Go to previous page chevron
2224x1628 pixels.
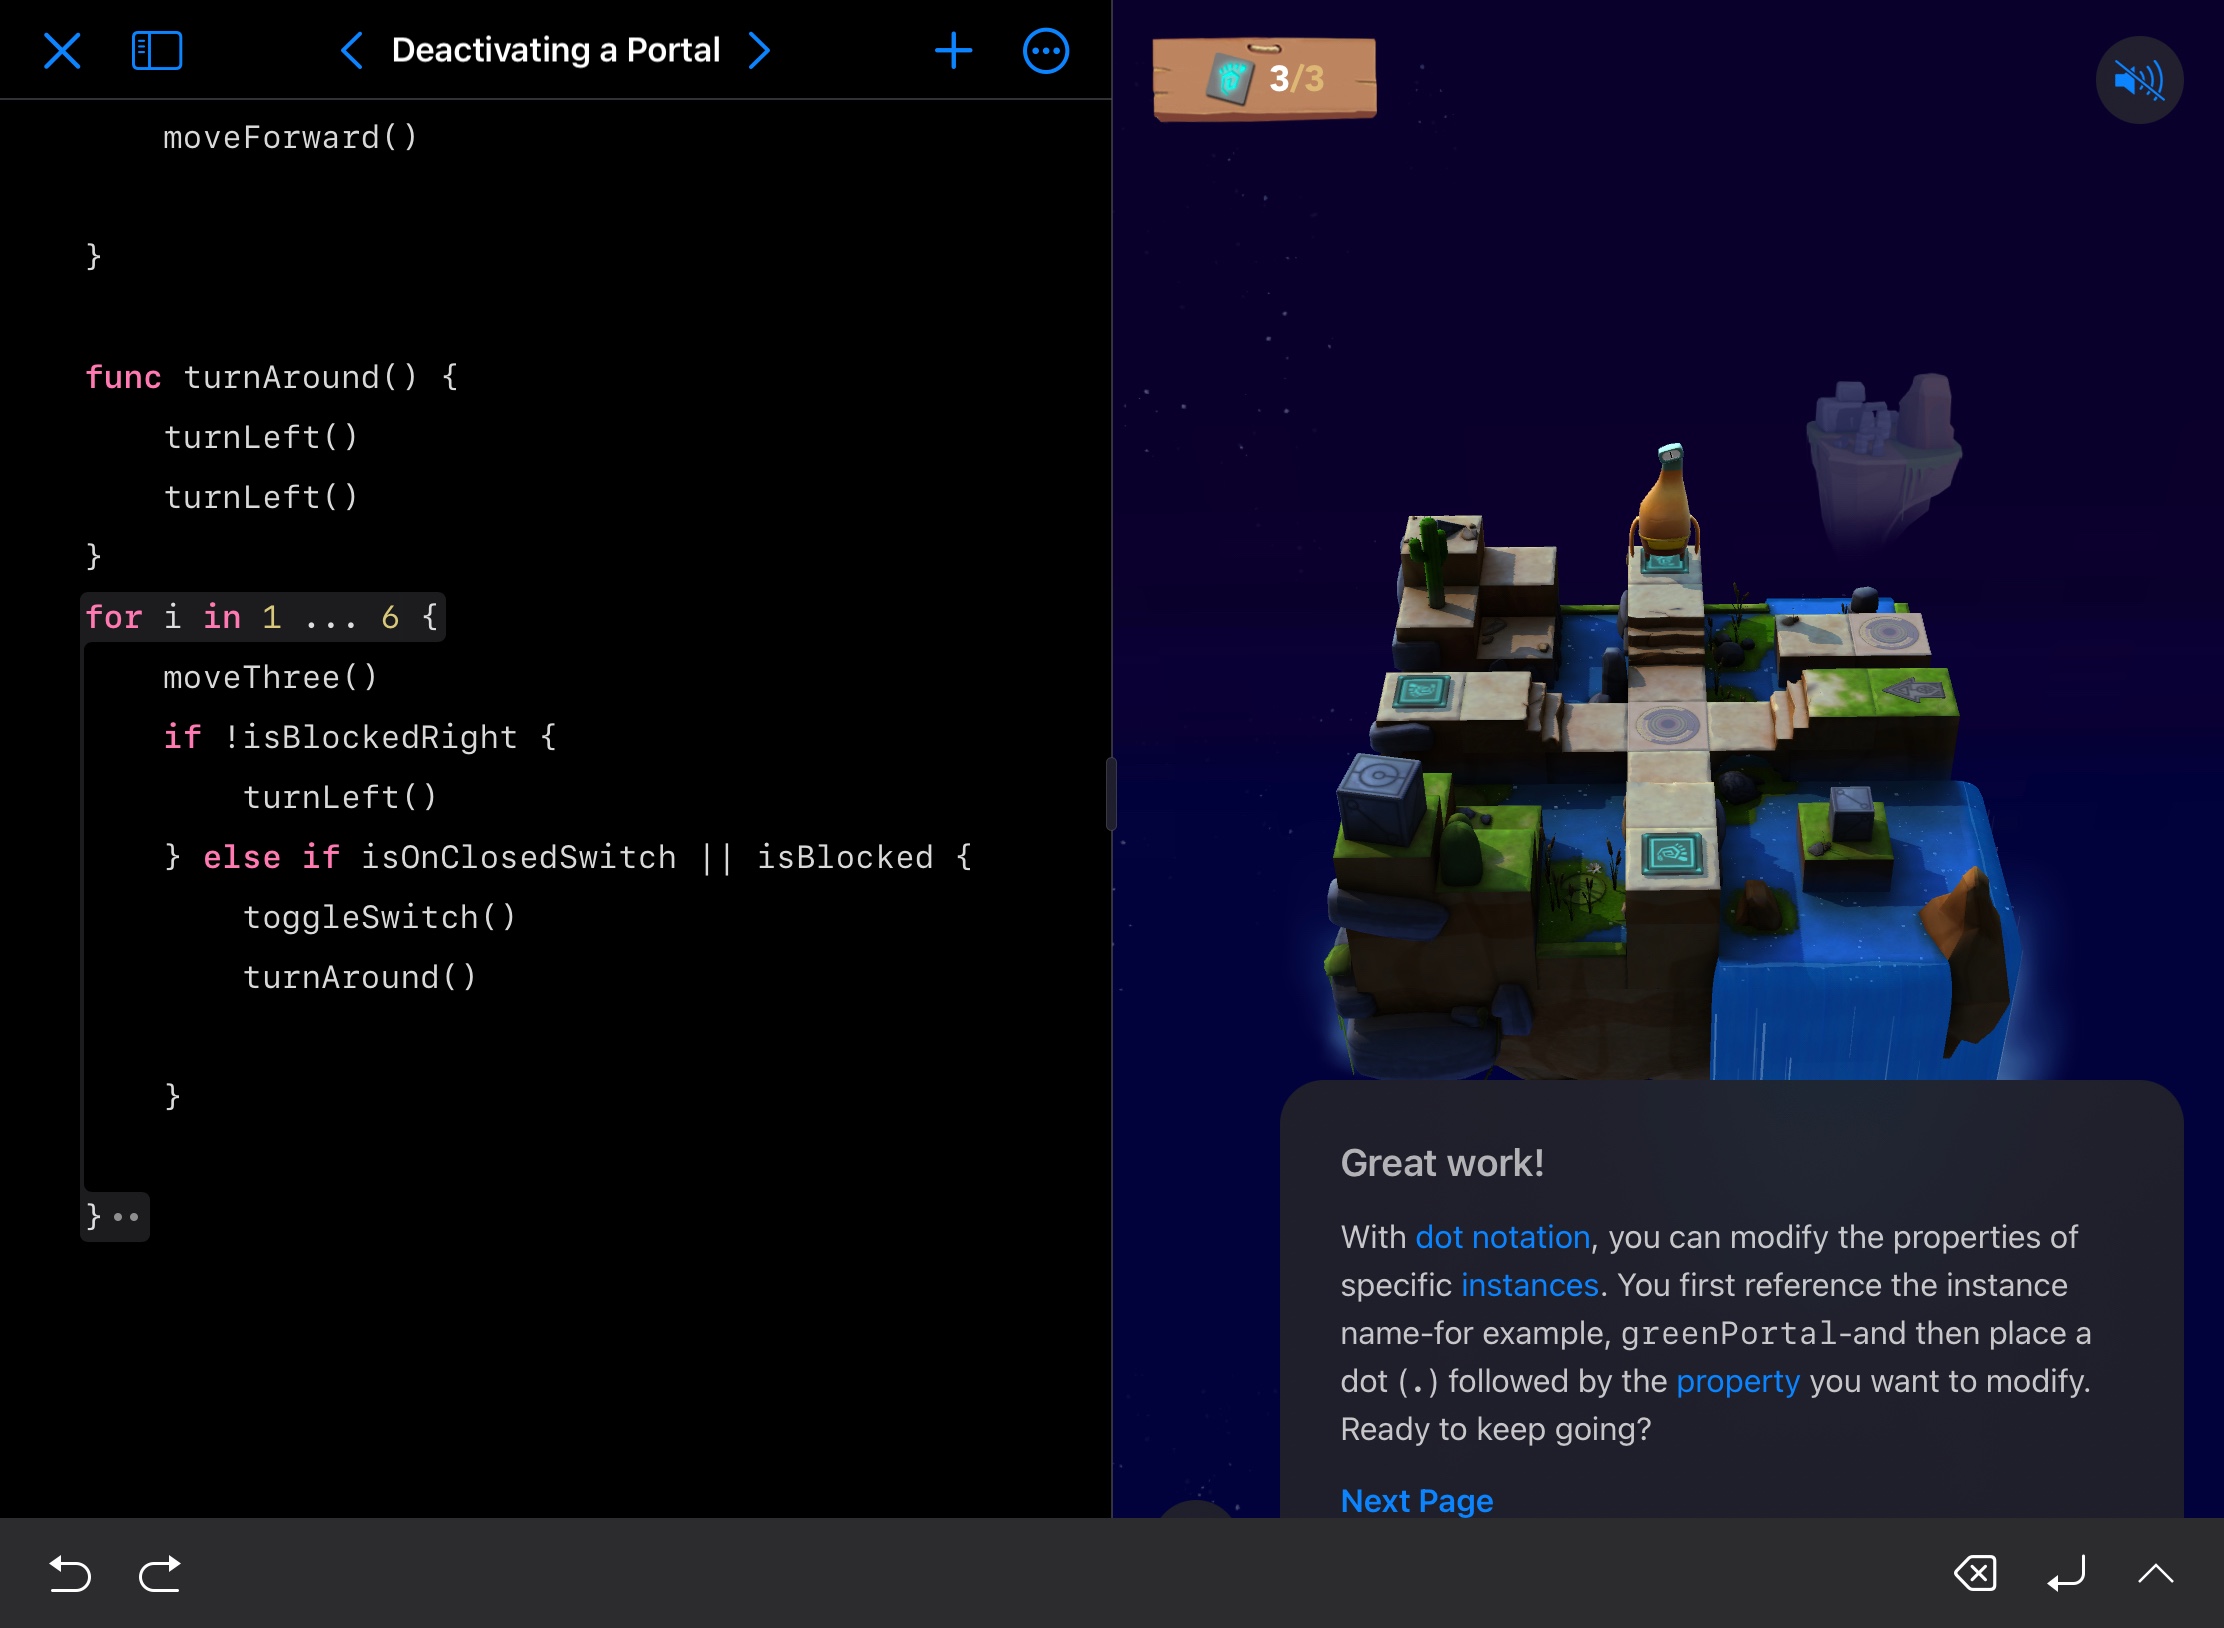click(351, 50)
